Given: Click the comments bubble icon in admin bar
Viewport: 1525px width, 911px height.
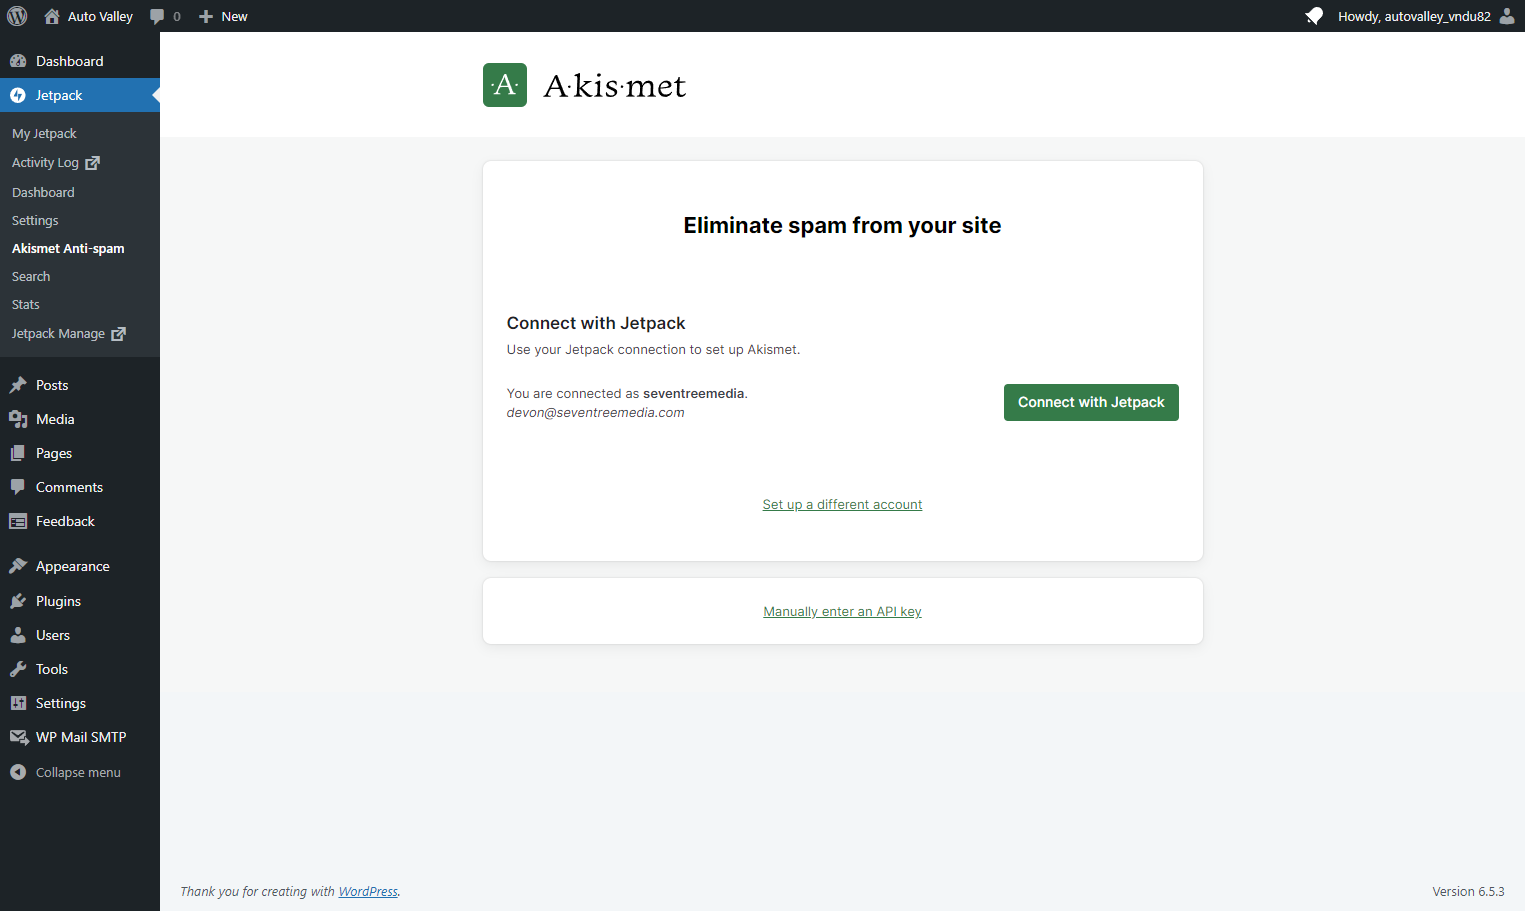Looking at the screenshot, I should point(157,16).
